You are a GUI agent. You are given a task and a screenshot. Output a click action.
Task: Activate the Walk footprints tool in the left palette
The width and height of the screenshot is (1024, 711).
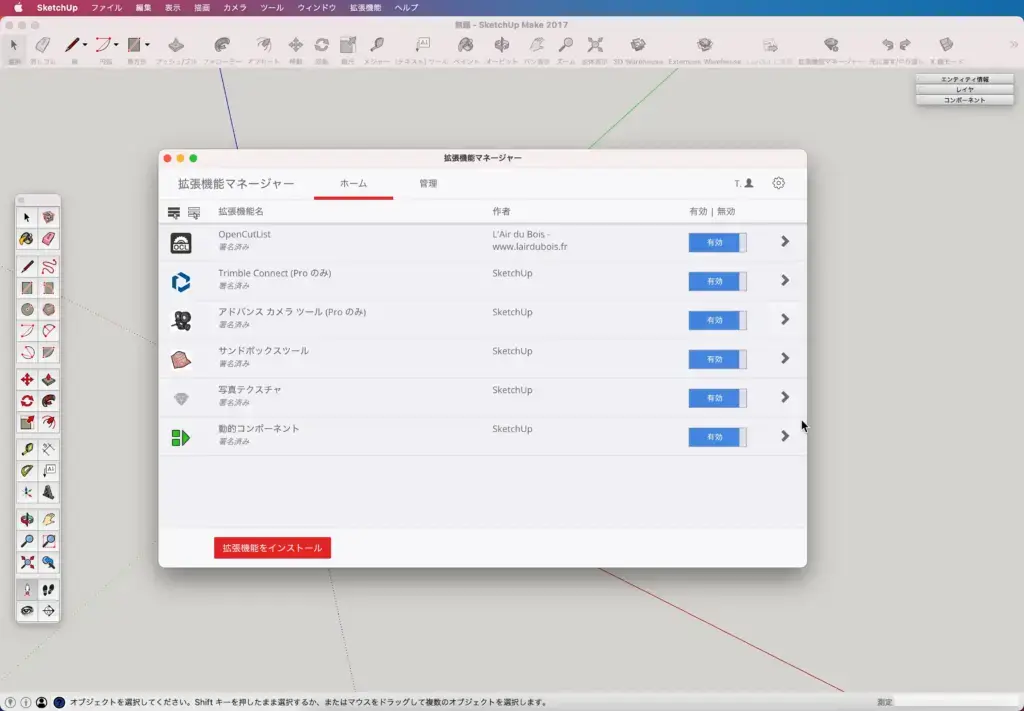click(x=48, y=590)
